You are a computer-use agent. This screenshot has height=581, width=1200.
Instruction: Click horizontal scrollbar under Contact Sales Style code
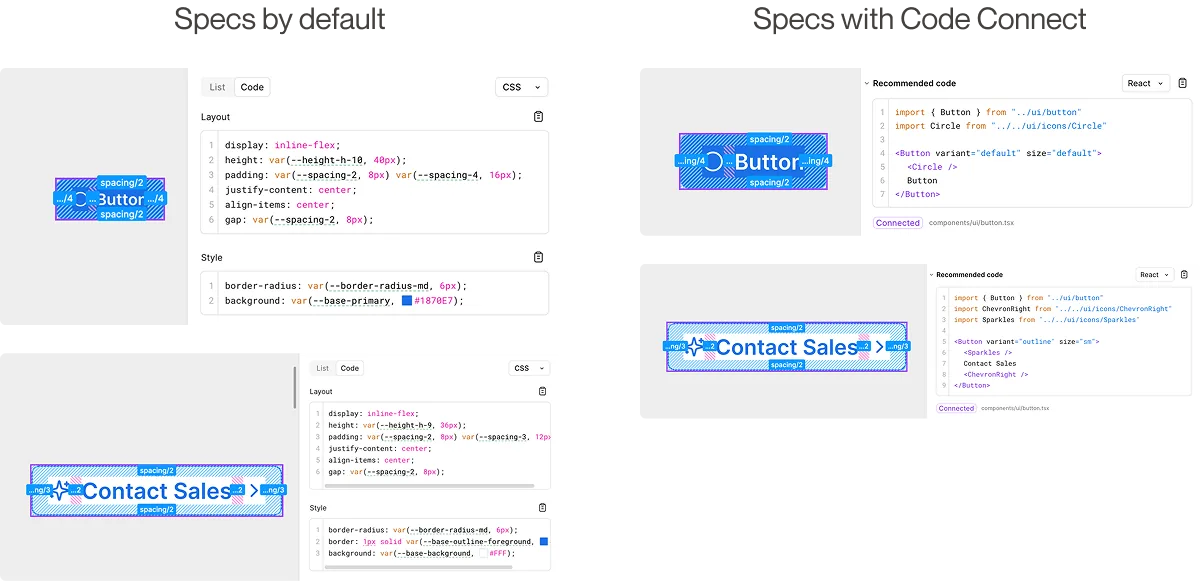(x=419, y=566)
